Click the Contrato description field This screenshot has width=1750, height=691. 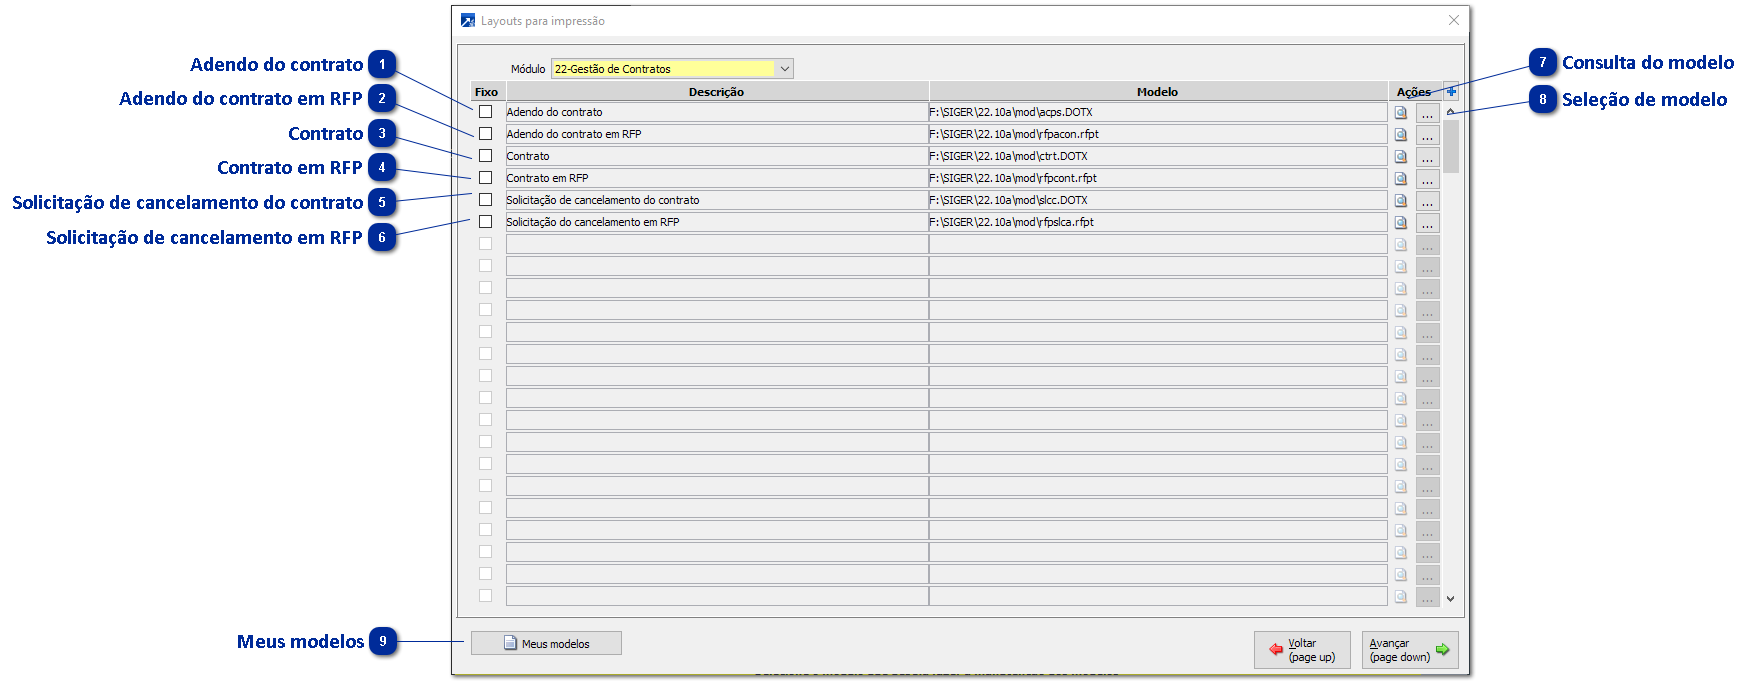tap(716, 156)
